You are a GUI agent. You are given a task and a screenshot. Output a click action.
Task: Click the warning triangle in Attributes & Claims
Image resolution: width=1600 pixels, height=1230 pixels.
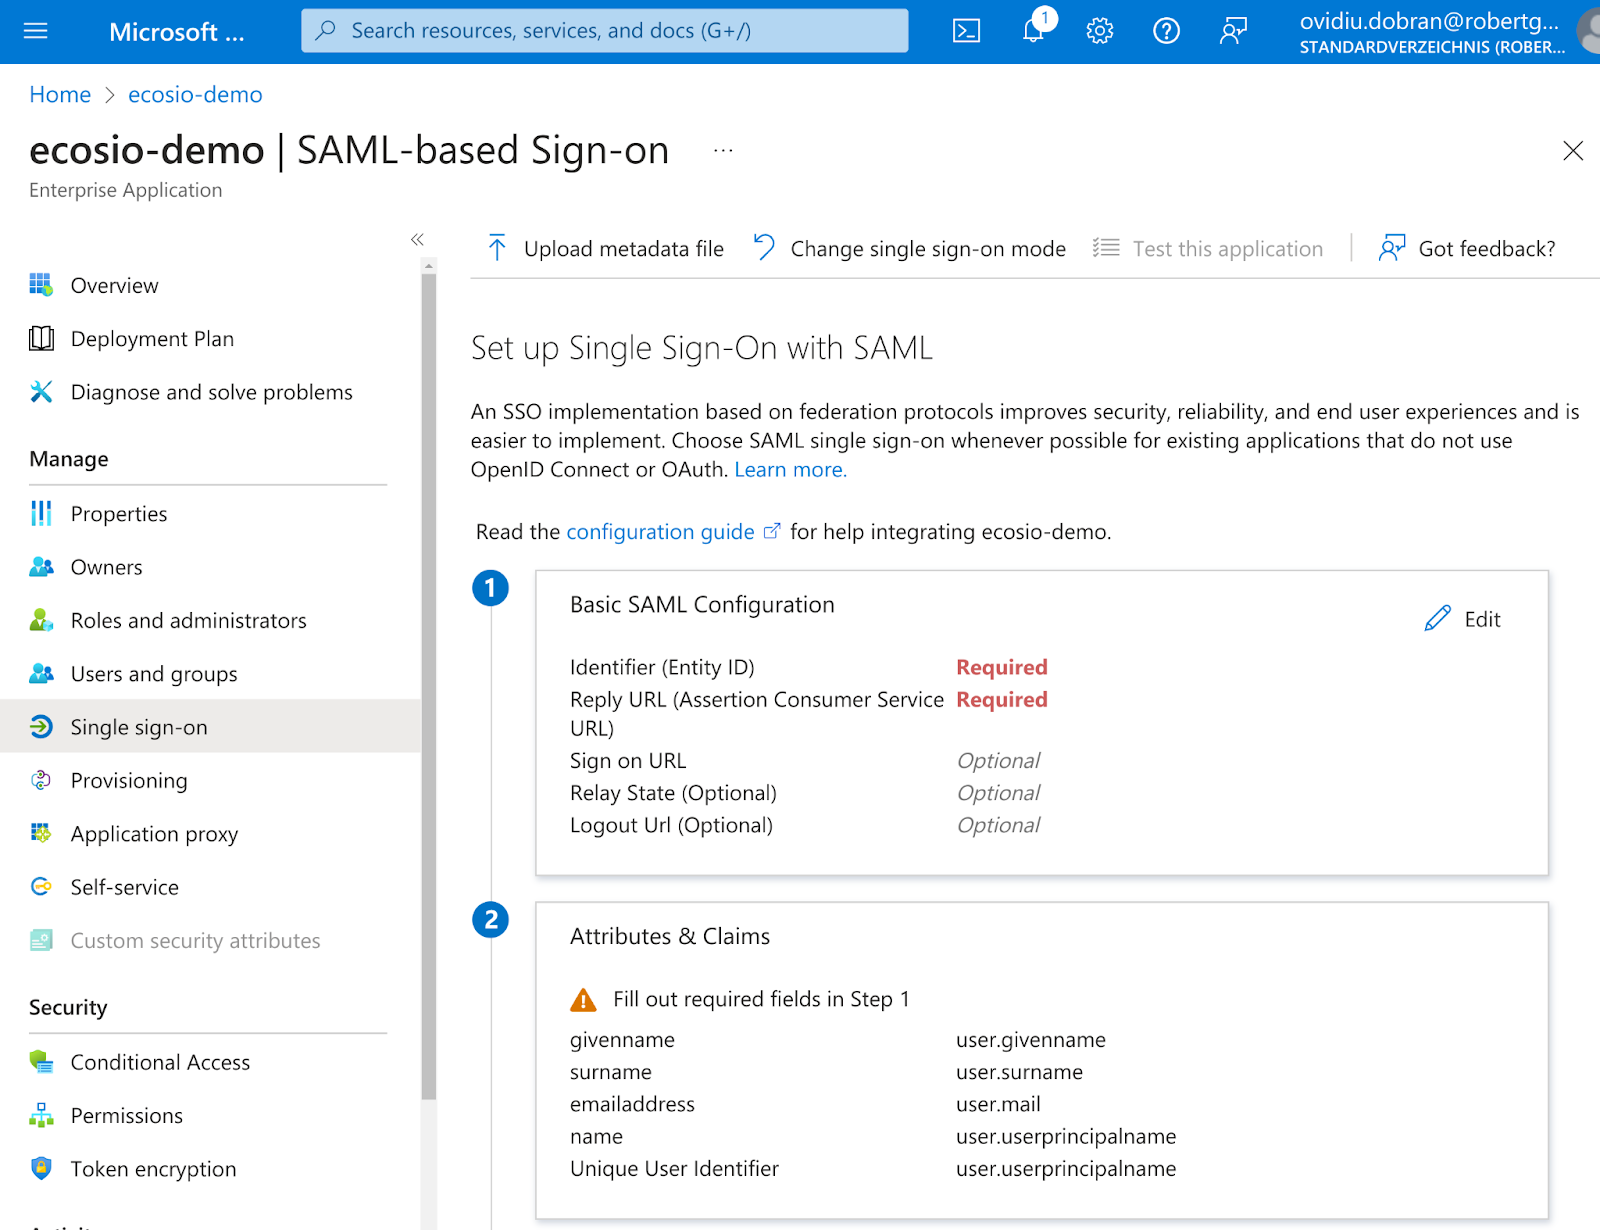tap(583, 999)
